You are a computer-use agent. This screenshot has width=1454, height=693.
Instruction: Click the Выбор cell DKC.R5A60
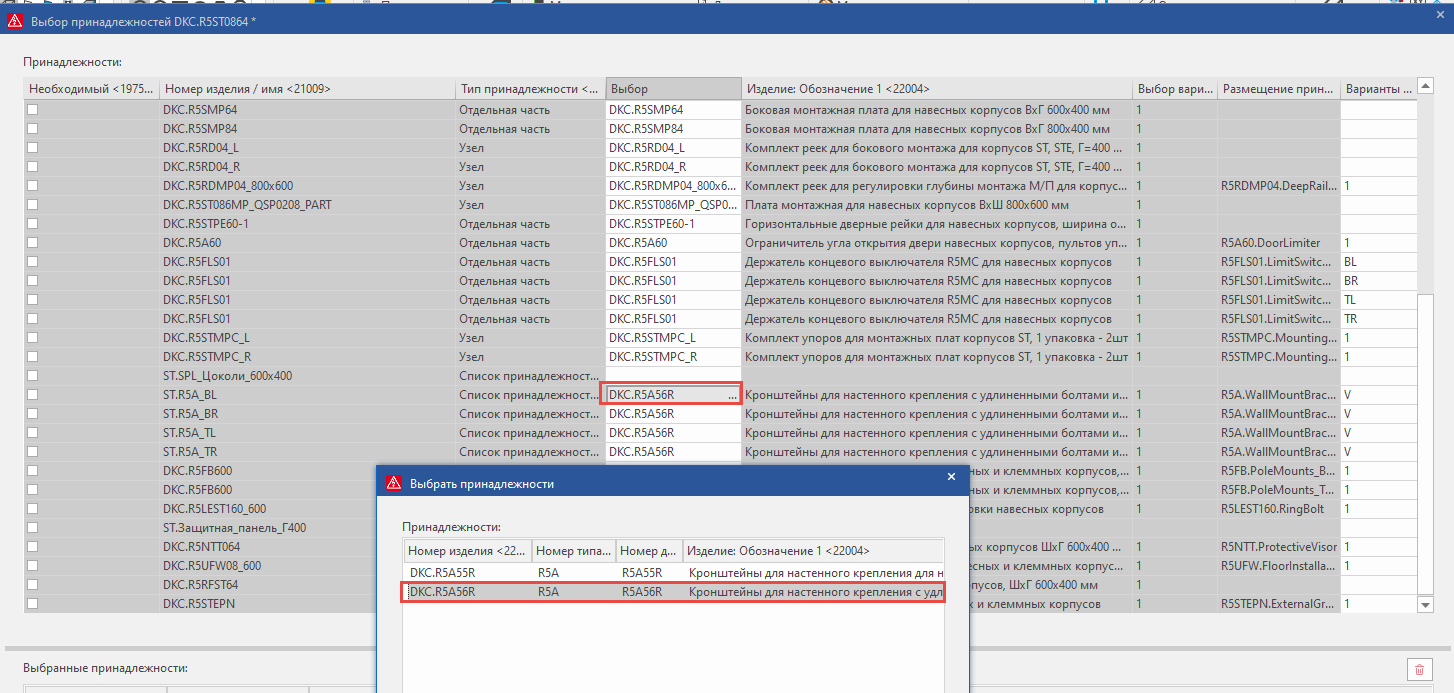point(673,243)
